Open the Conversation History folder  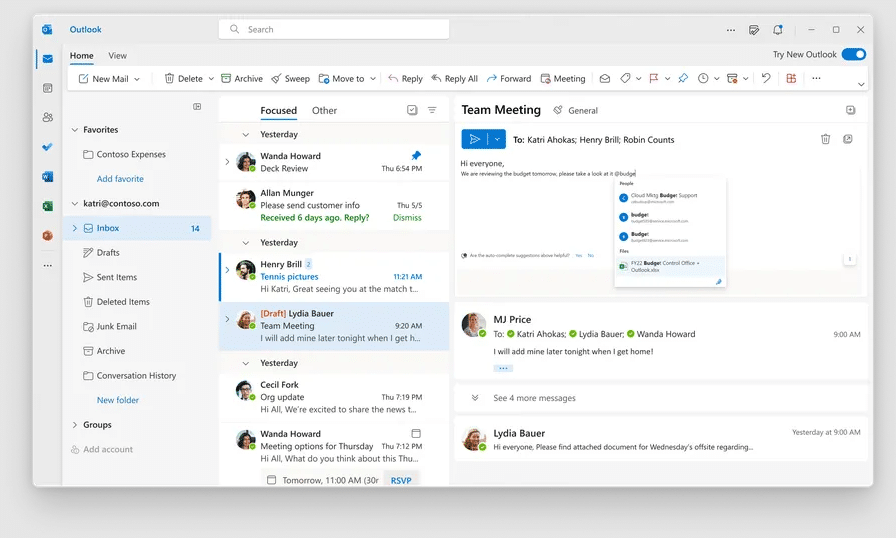click(x=137, y=375)
